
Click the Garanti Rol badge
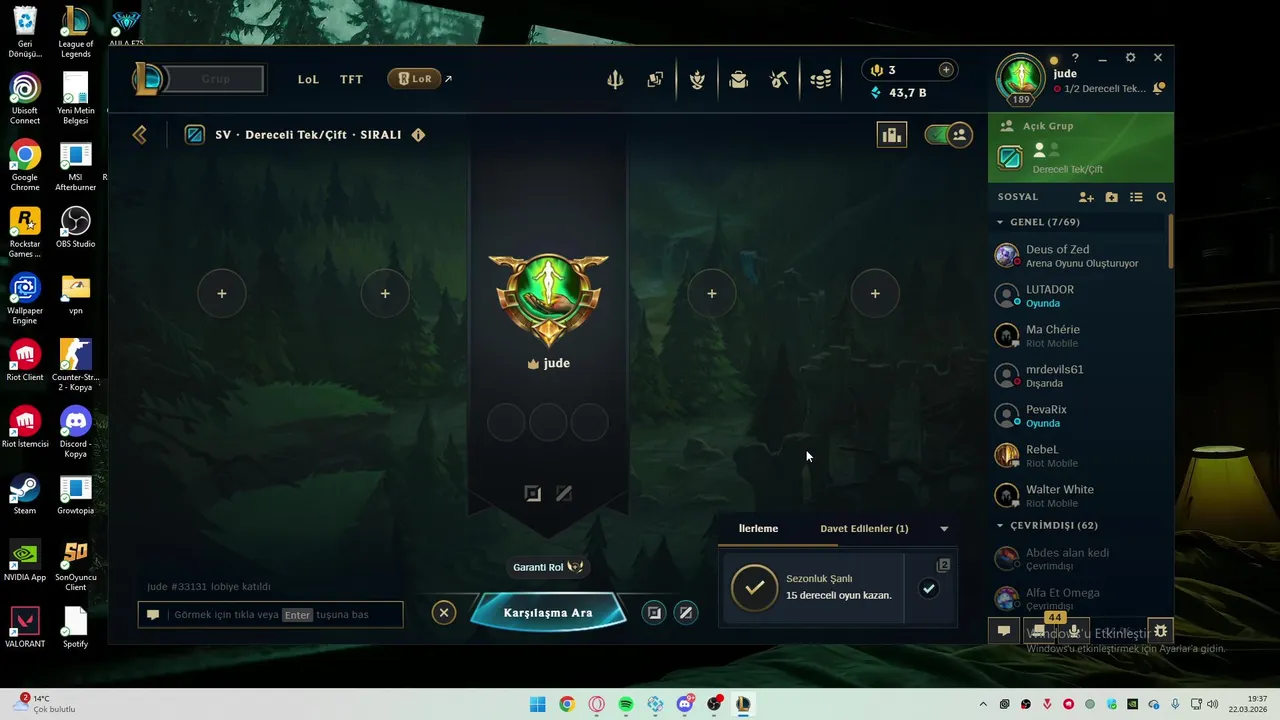click(548, 567)
